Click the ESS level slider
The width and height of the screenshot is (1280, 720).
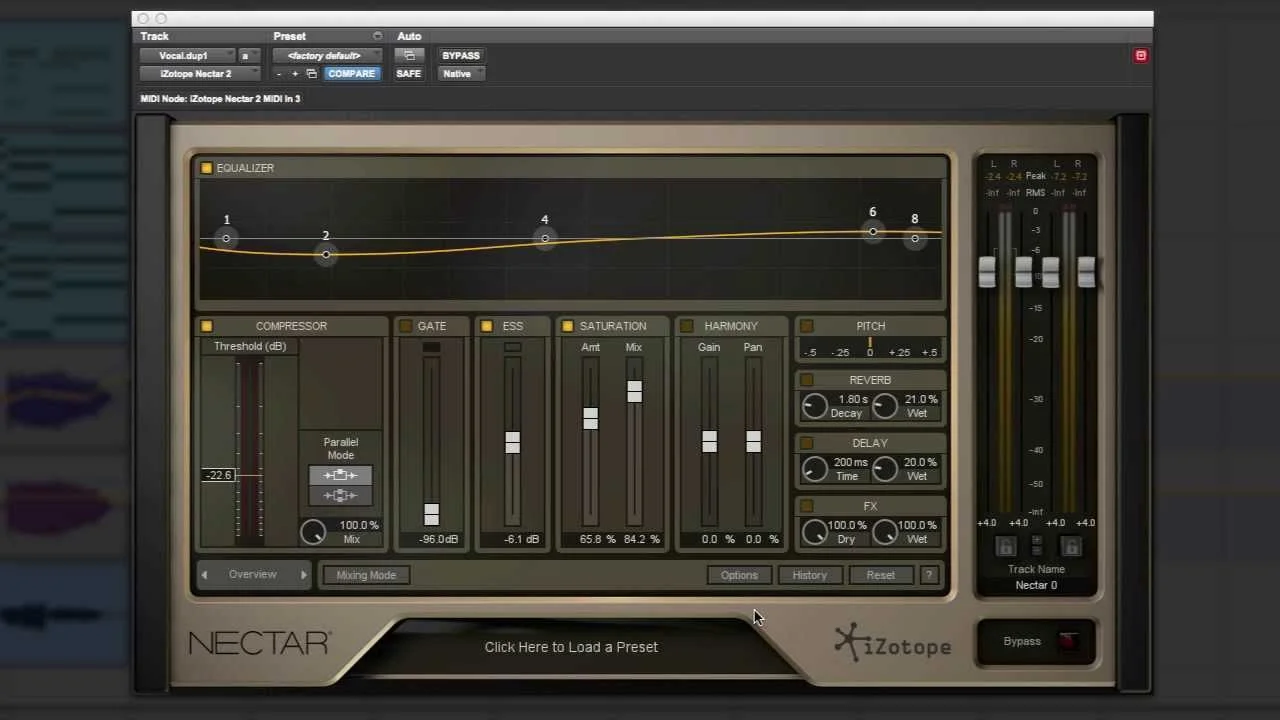pyautogui.click(x=512, y=443)
